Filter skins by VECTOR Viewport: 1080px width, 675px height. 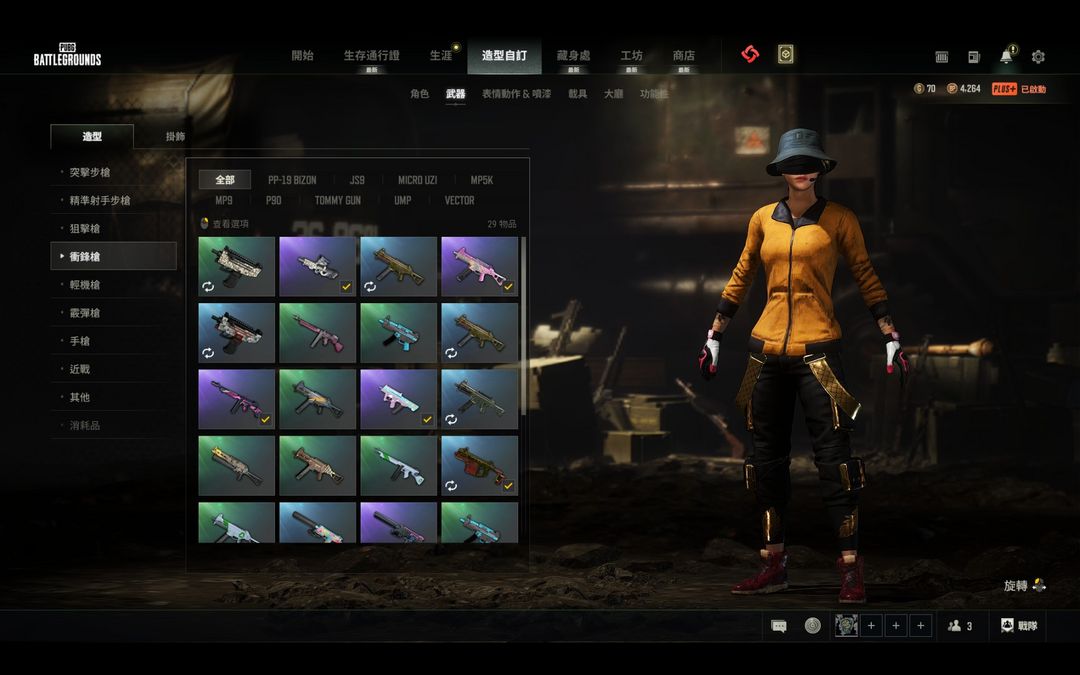(x=459, y=200)
